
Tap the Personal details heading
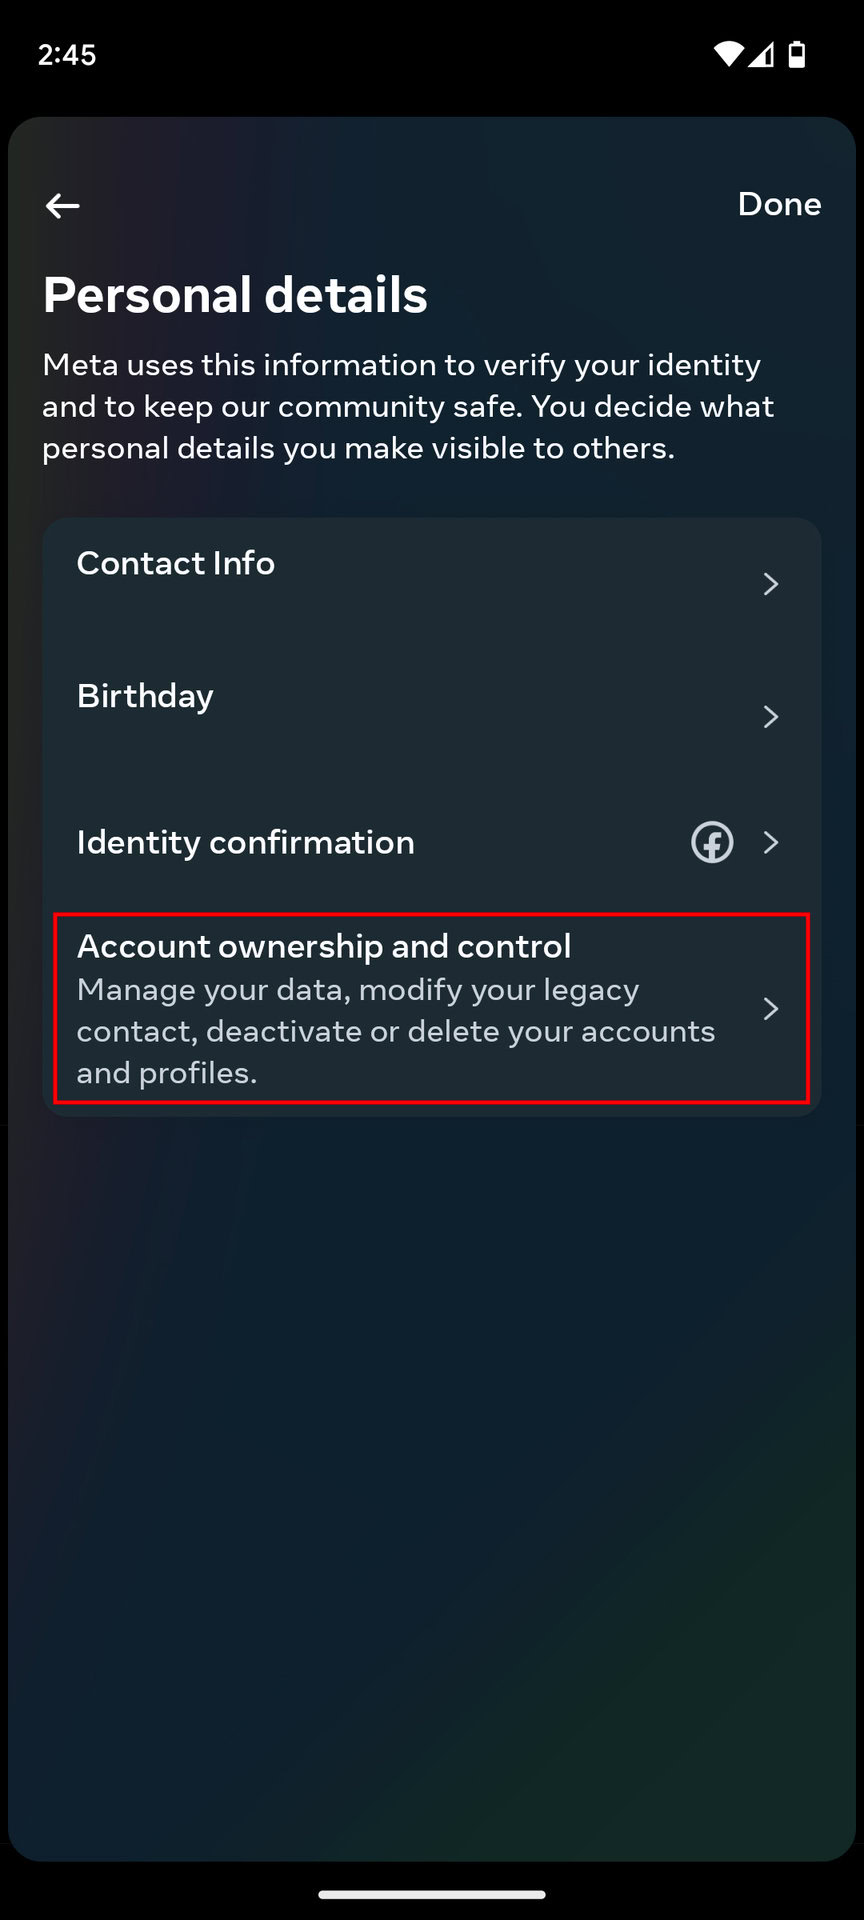click(235, 295)
